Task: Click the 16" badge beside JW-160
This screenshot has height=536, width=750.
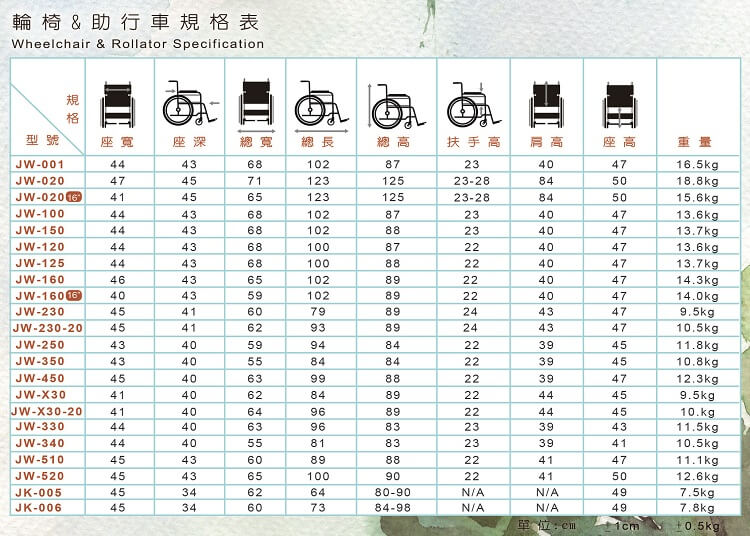Action: click(x=74, y=295)
